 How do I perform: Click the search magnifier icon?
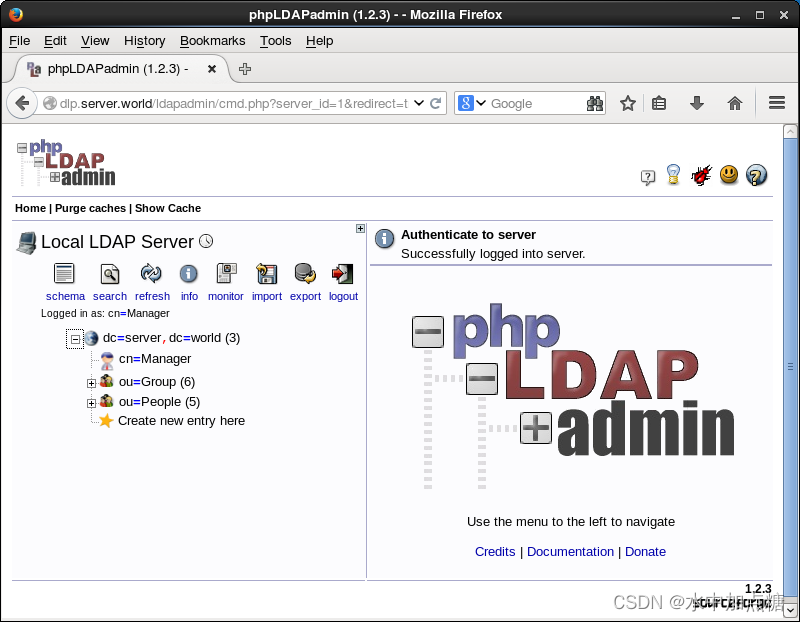click(110, 274)
